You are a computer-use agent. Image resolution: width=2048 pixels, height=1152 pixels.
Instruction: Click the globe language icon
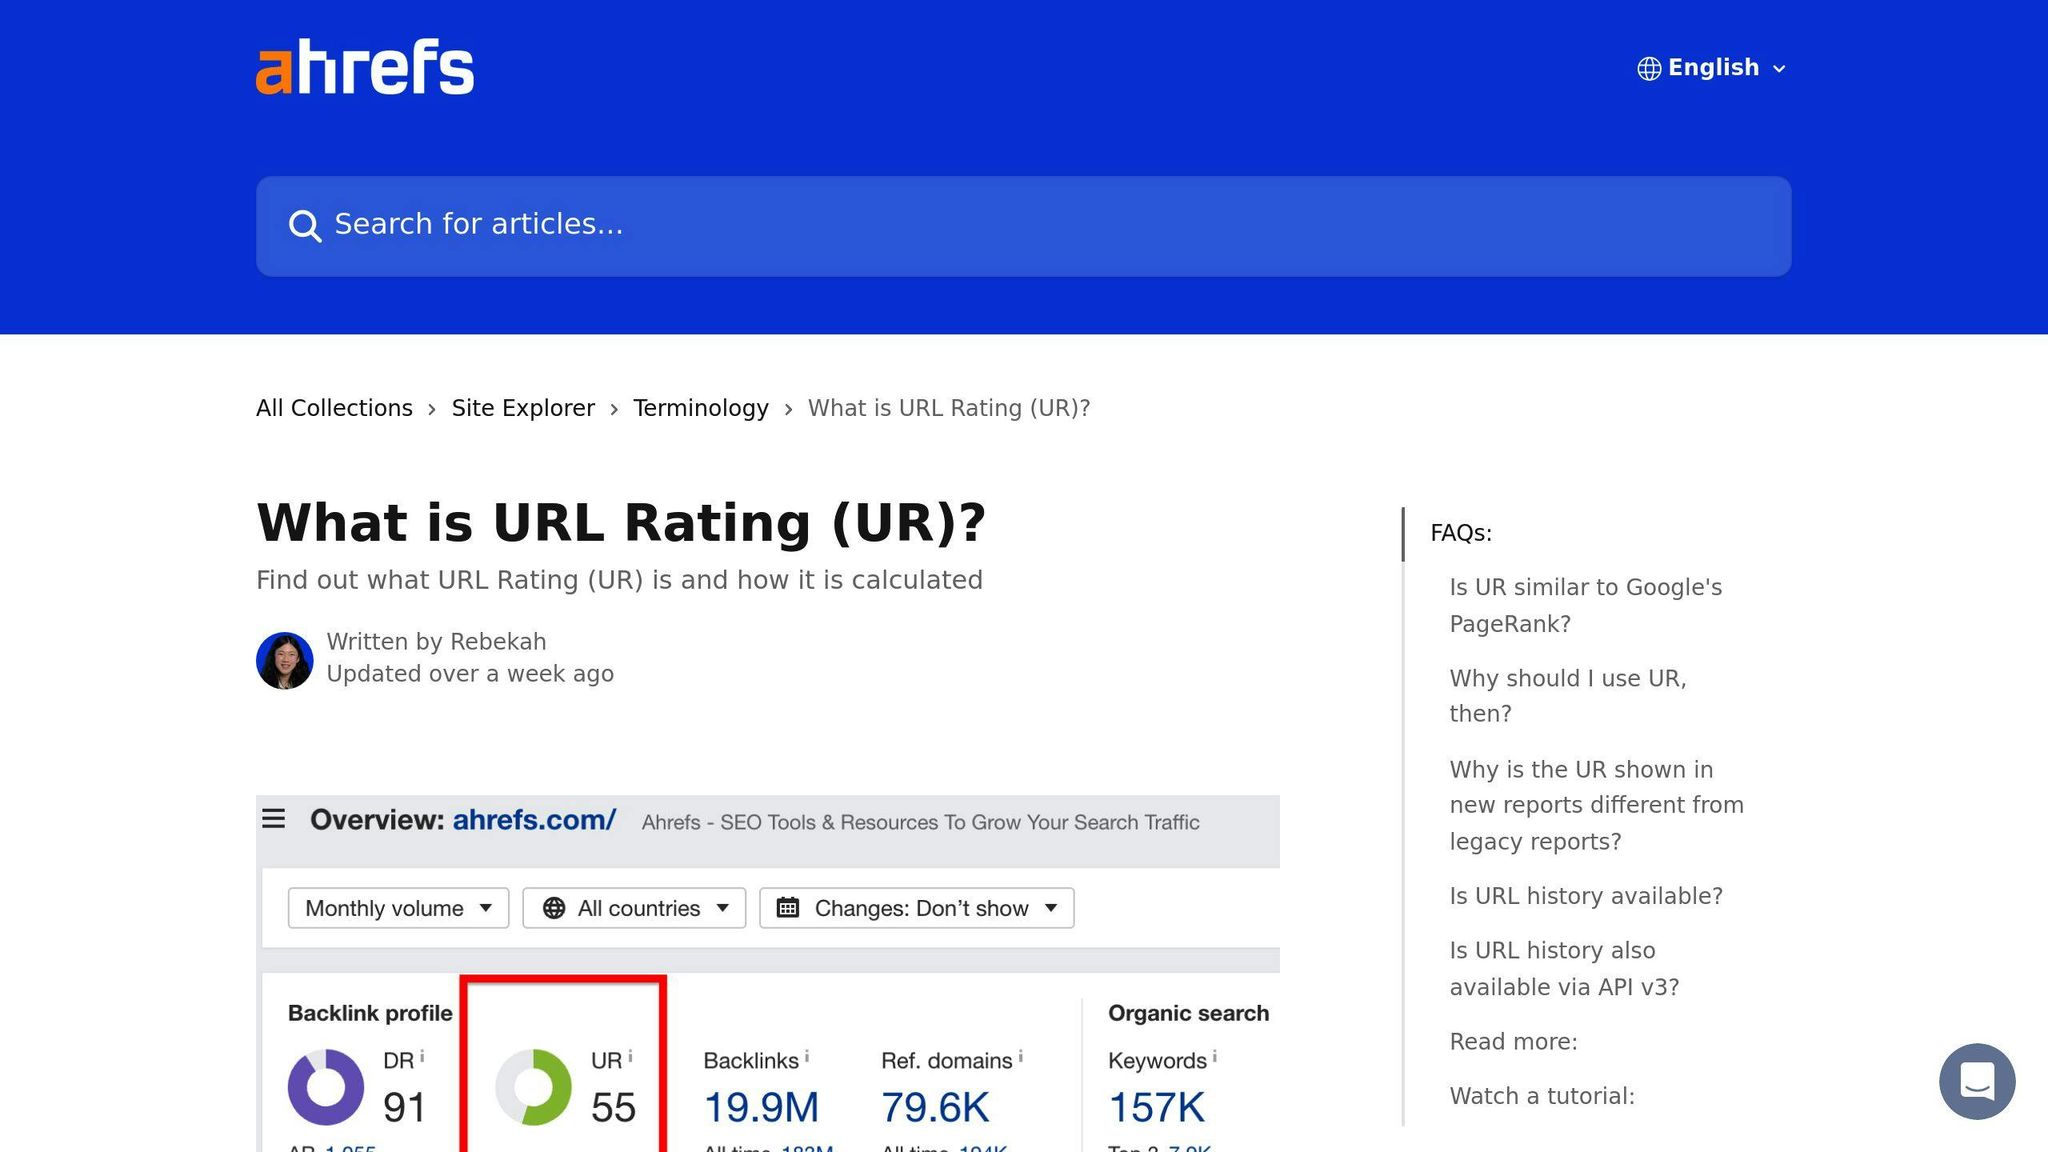pyautogui.click(x=1649, y=68)
